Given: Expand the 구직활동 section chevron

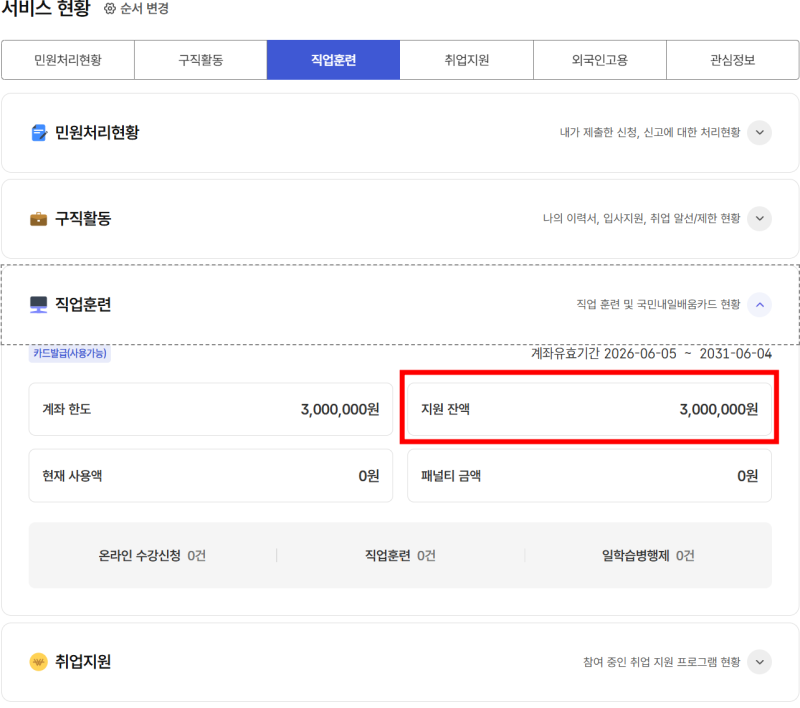Looking at the screenshot, I should [x=759, y=218].
